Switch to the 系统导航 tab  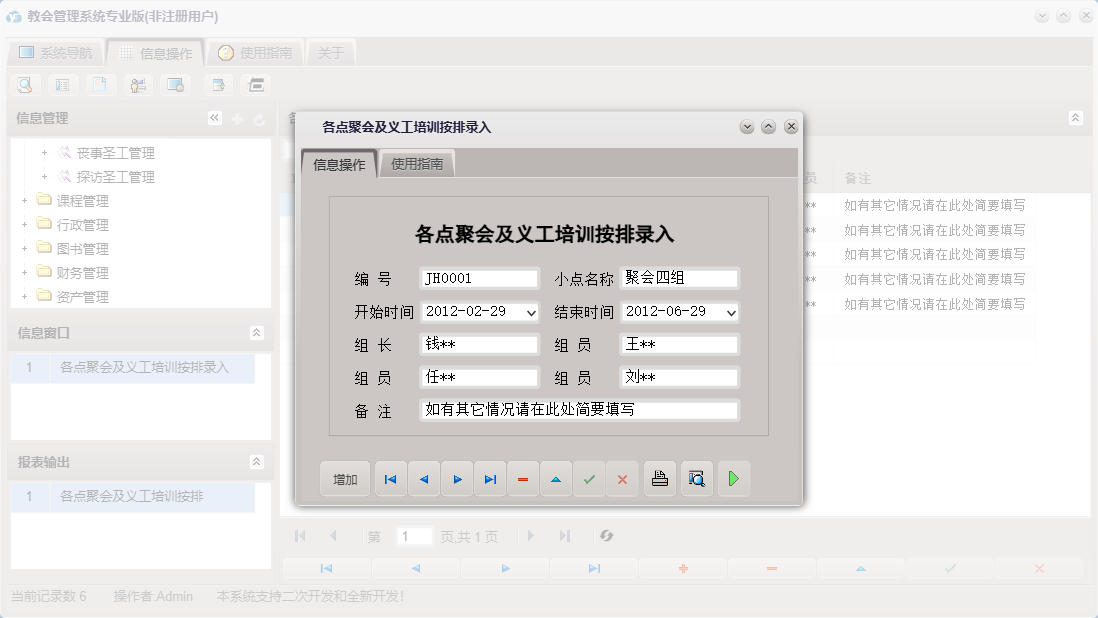57,52
